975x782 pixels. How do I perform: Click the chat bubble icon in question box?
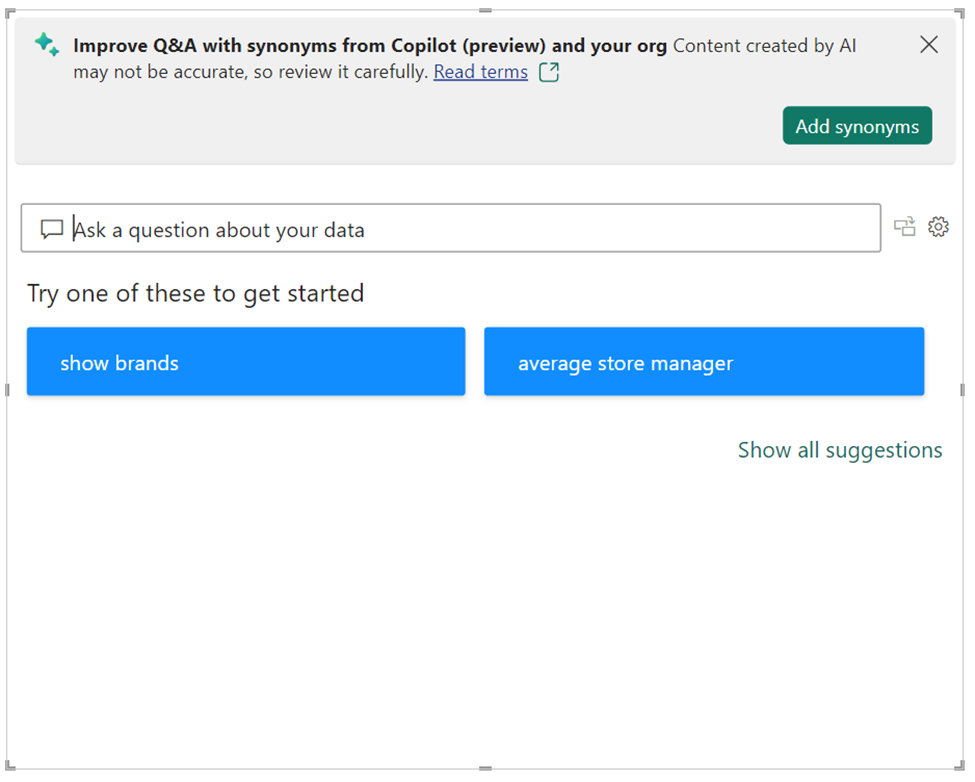pos(52,229)
